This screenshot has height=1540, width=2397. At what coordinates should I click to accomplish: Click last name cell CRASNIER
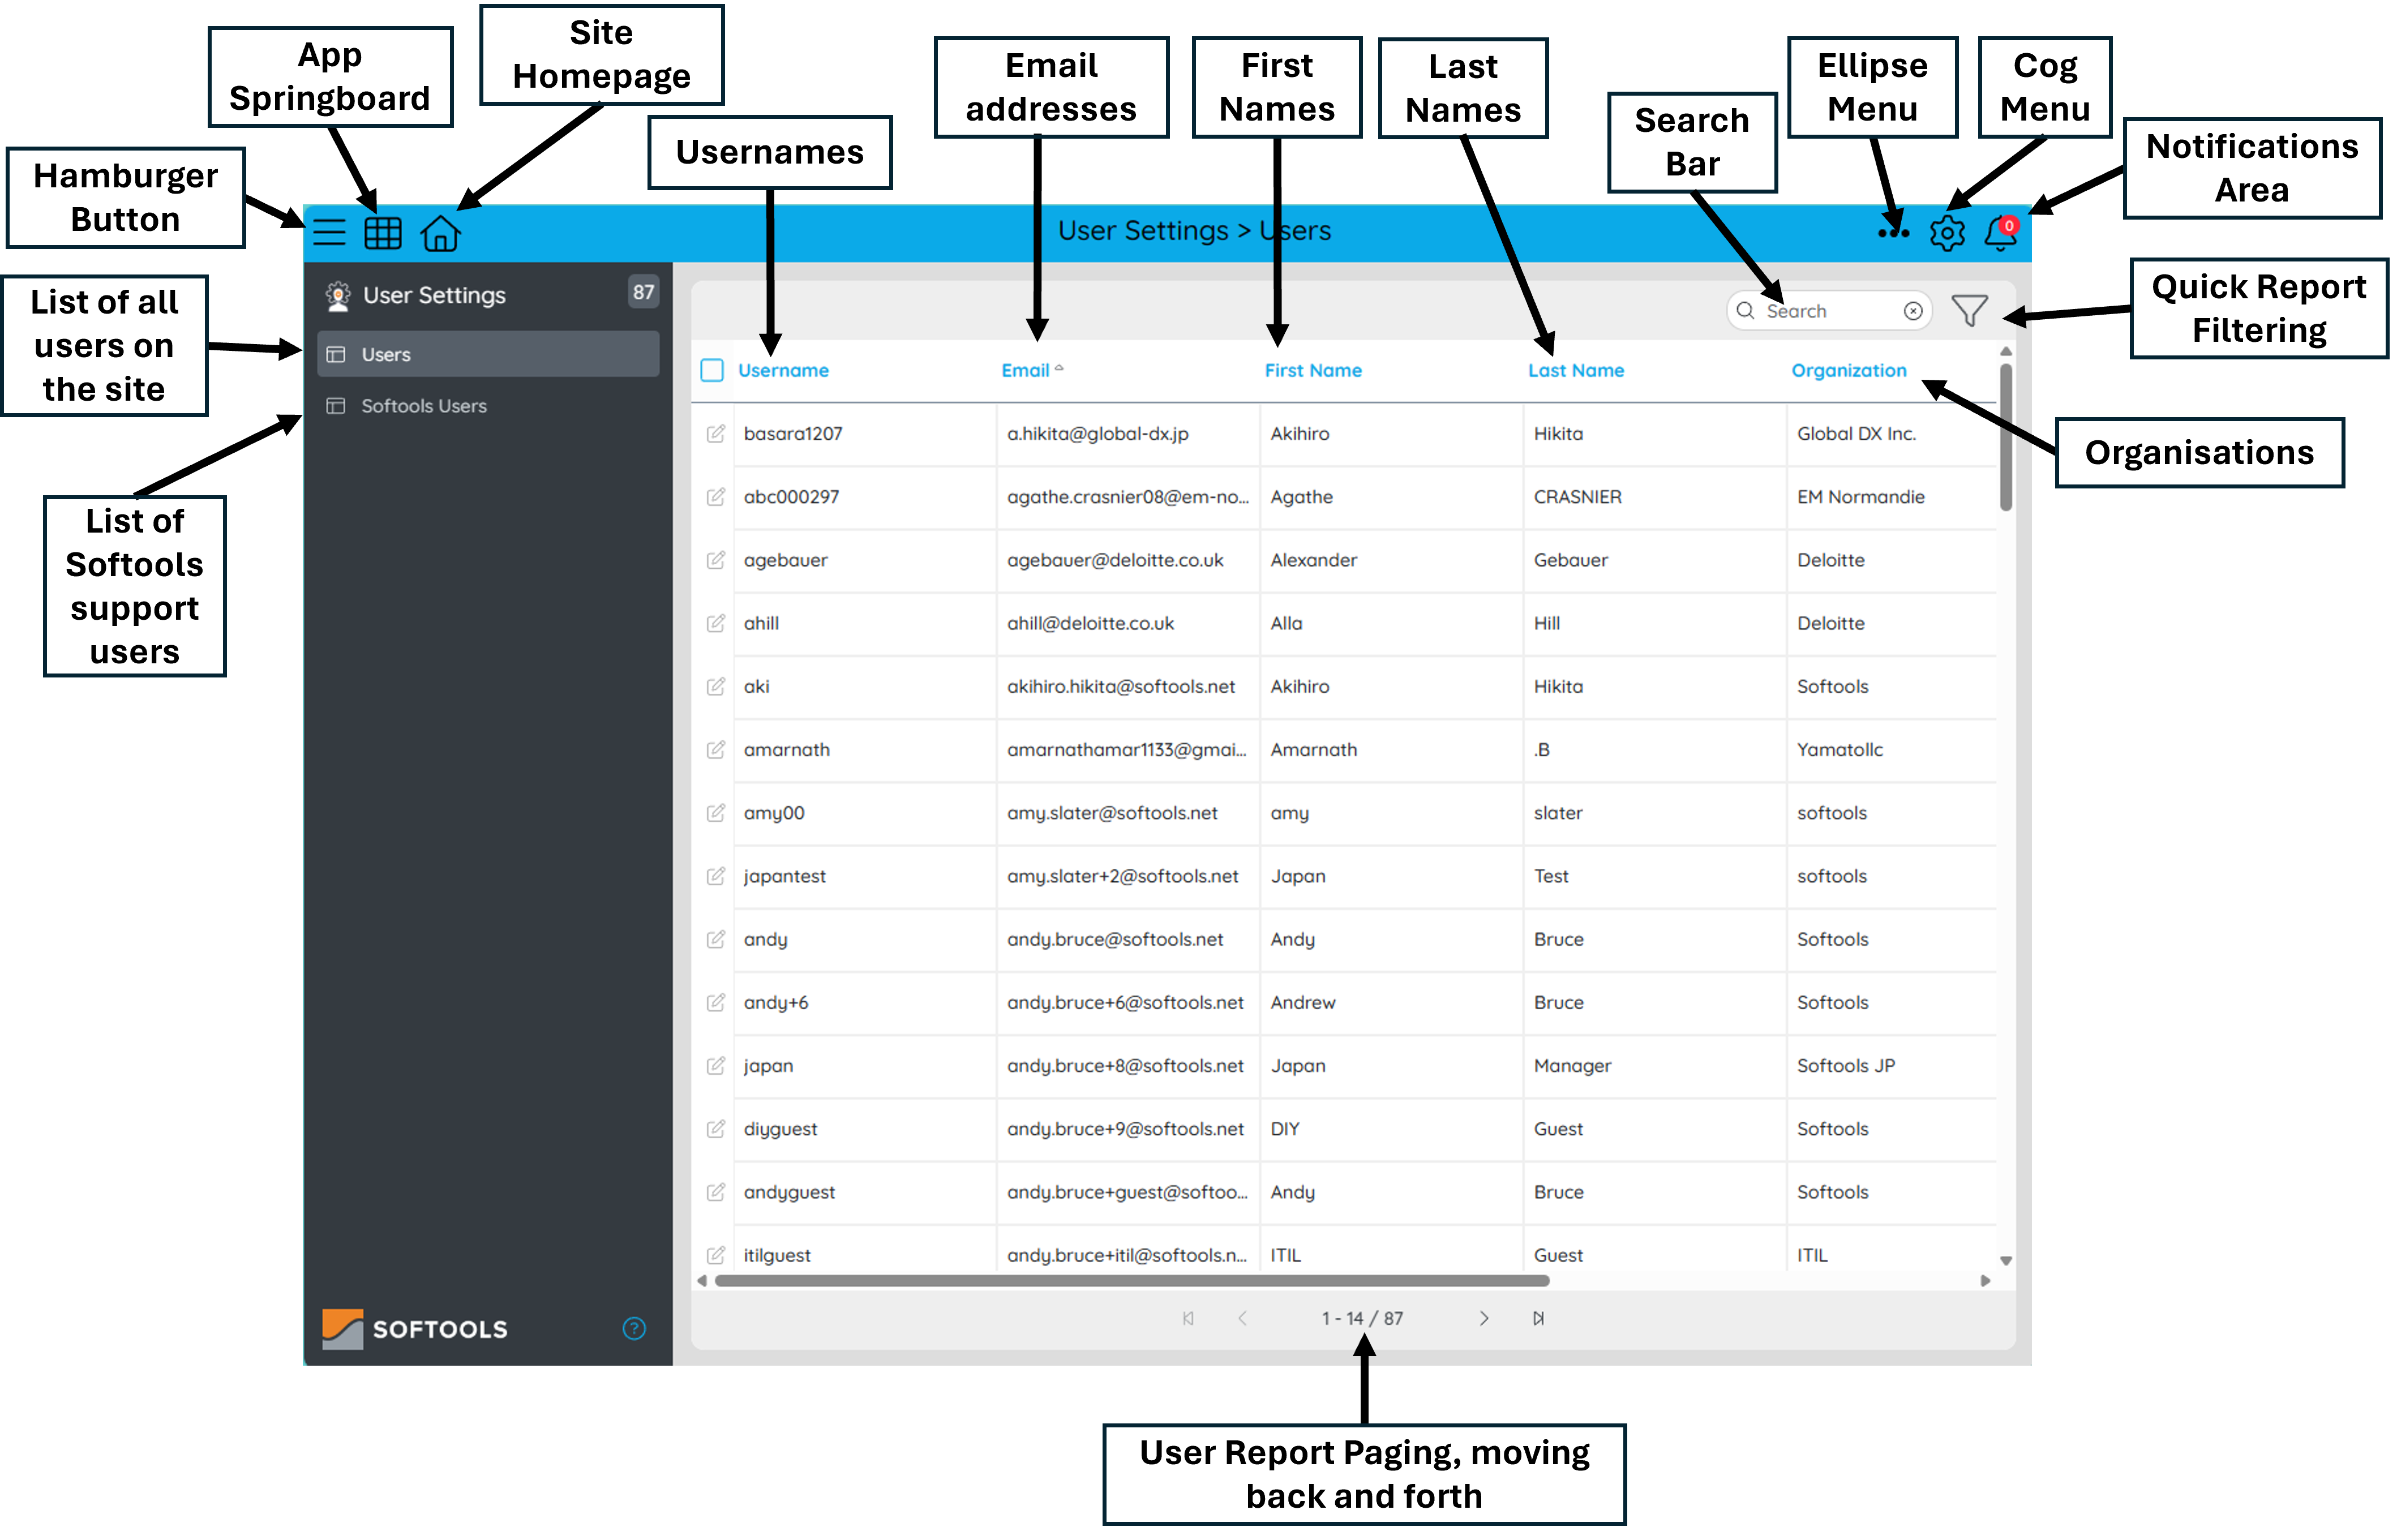click(1578, 496)
